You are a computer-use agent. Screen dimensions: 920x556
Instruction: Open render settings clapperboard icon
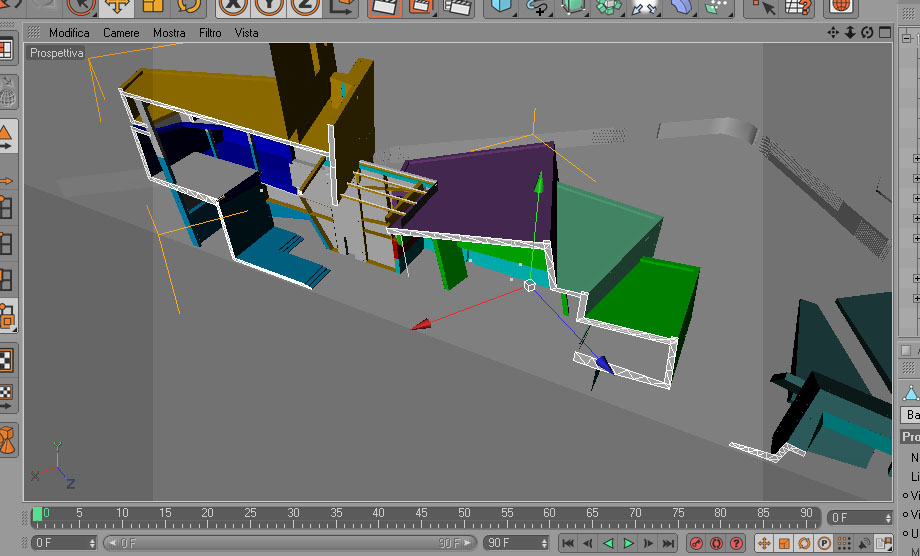point(458,7)
